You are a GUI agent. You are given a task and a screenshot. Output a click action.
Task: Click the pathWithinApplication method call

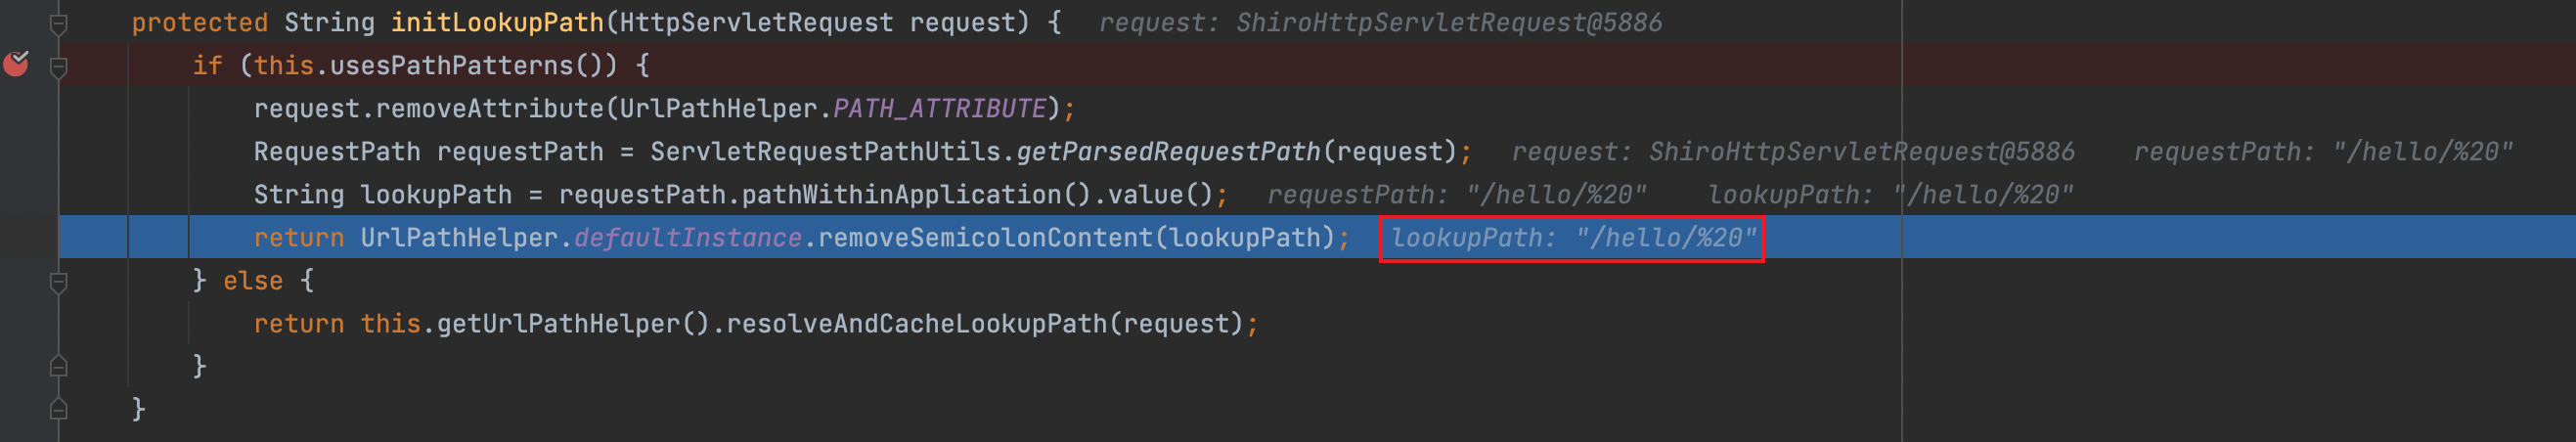point(900,195)
